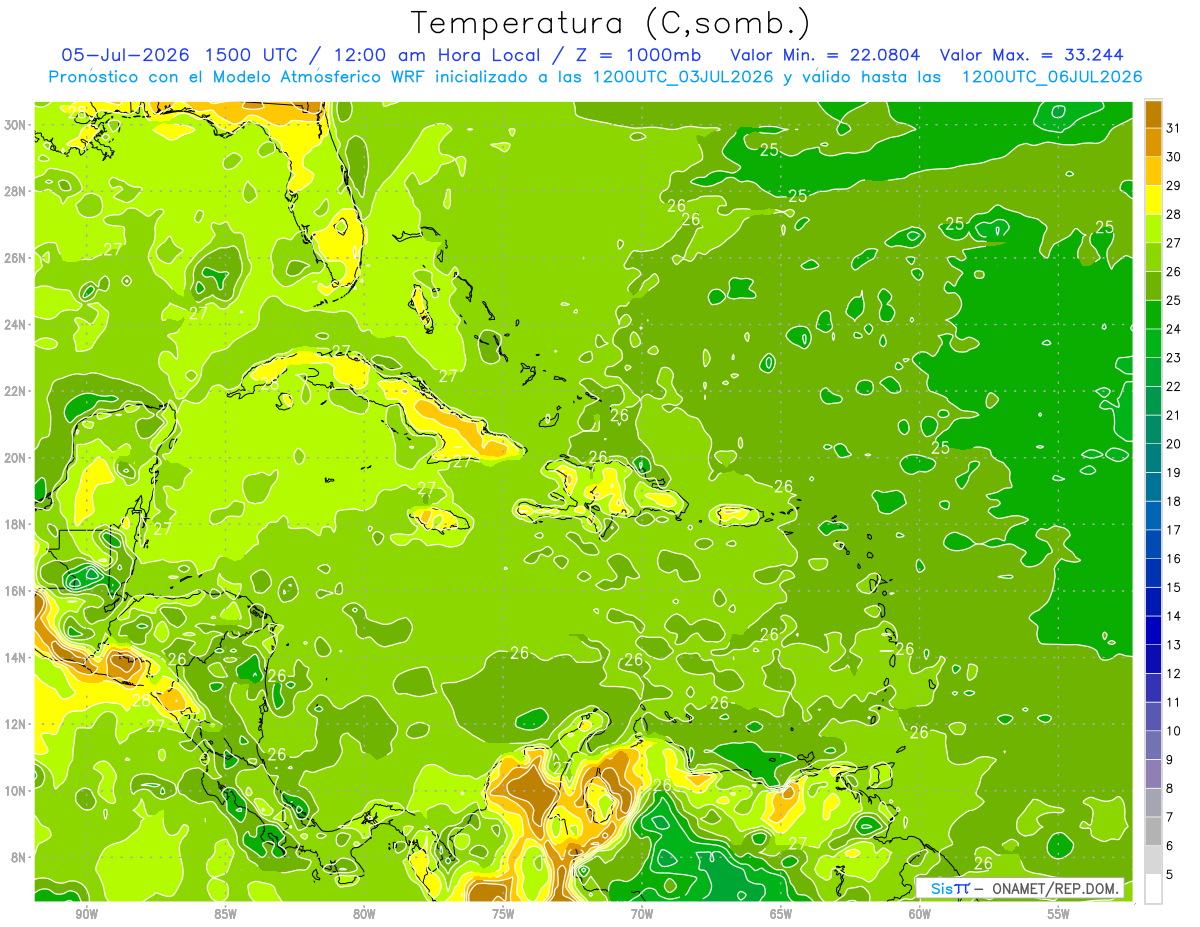Click latitude axis label 28N

(17, 191)
